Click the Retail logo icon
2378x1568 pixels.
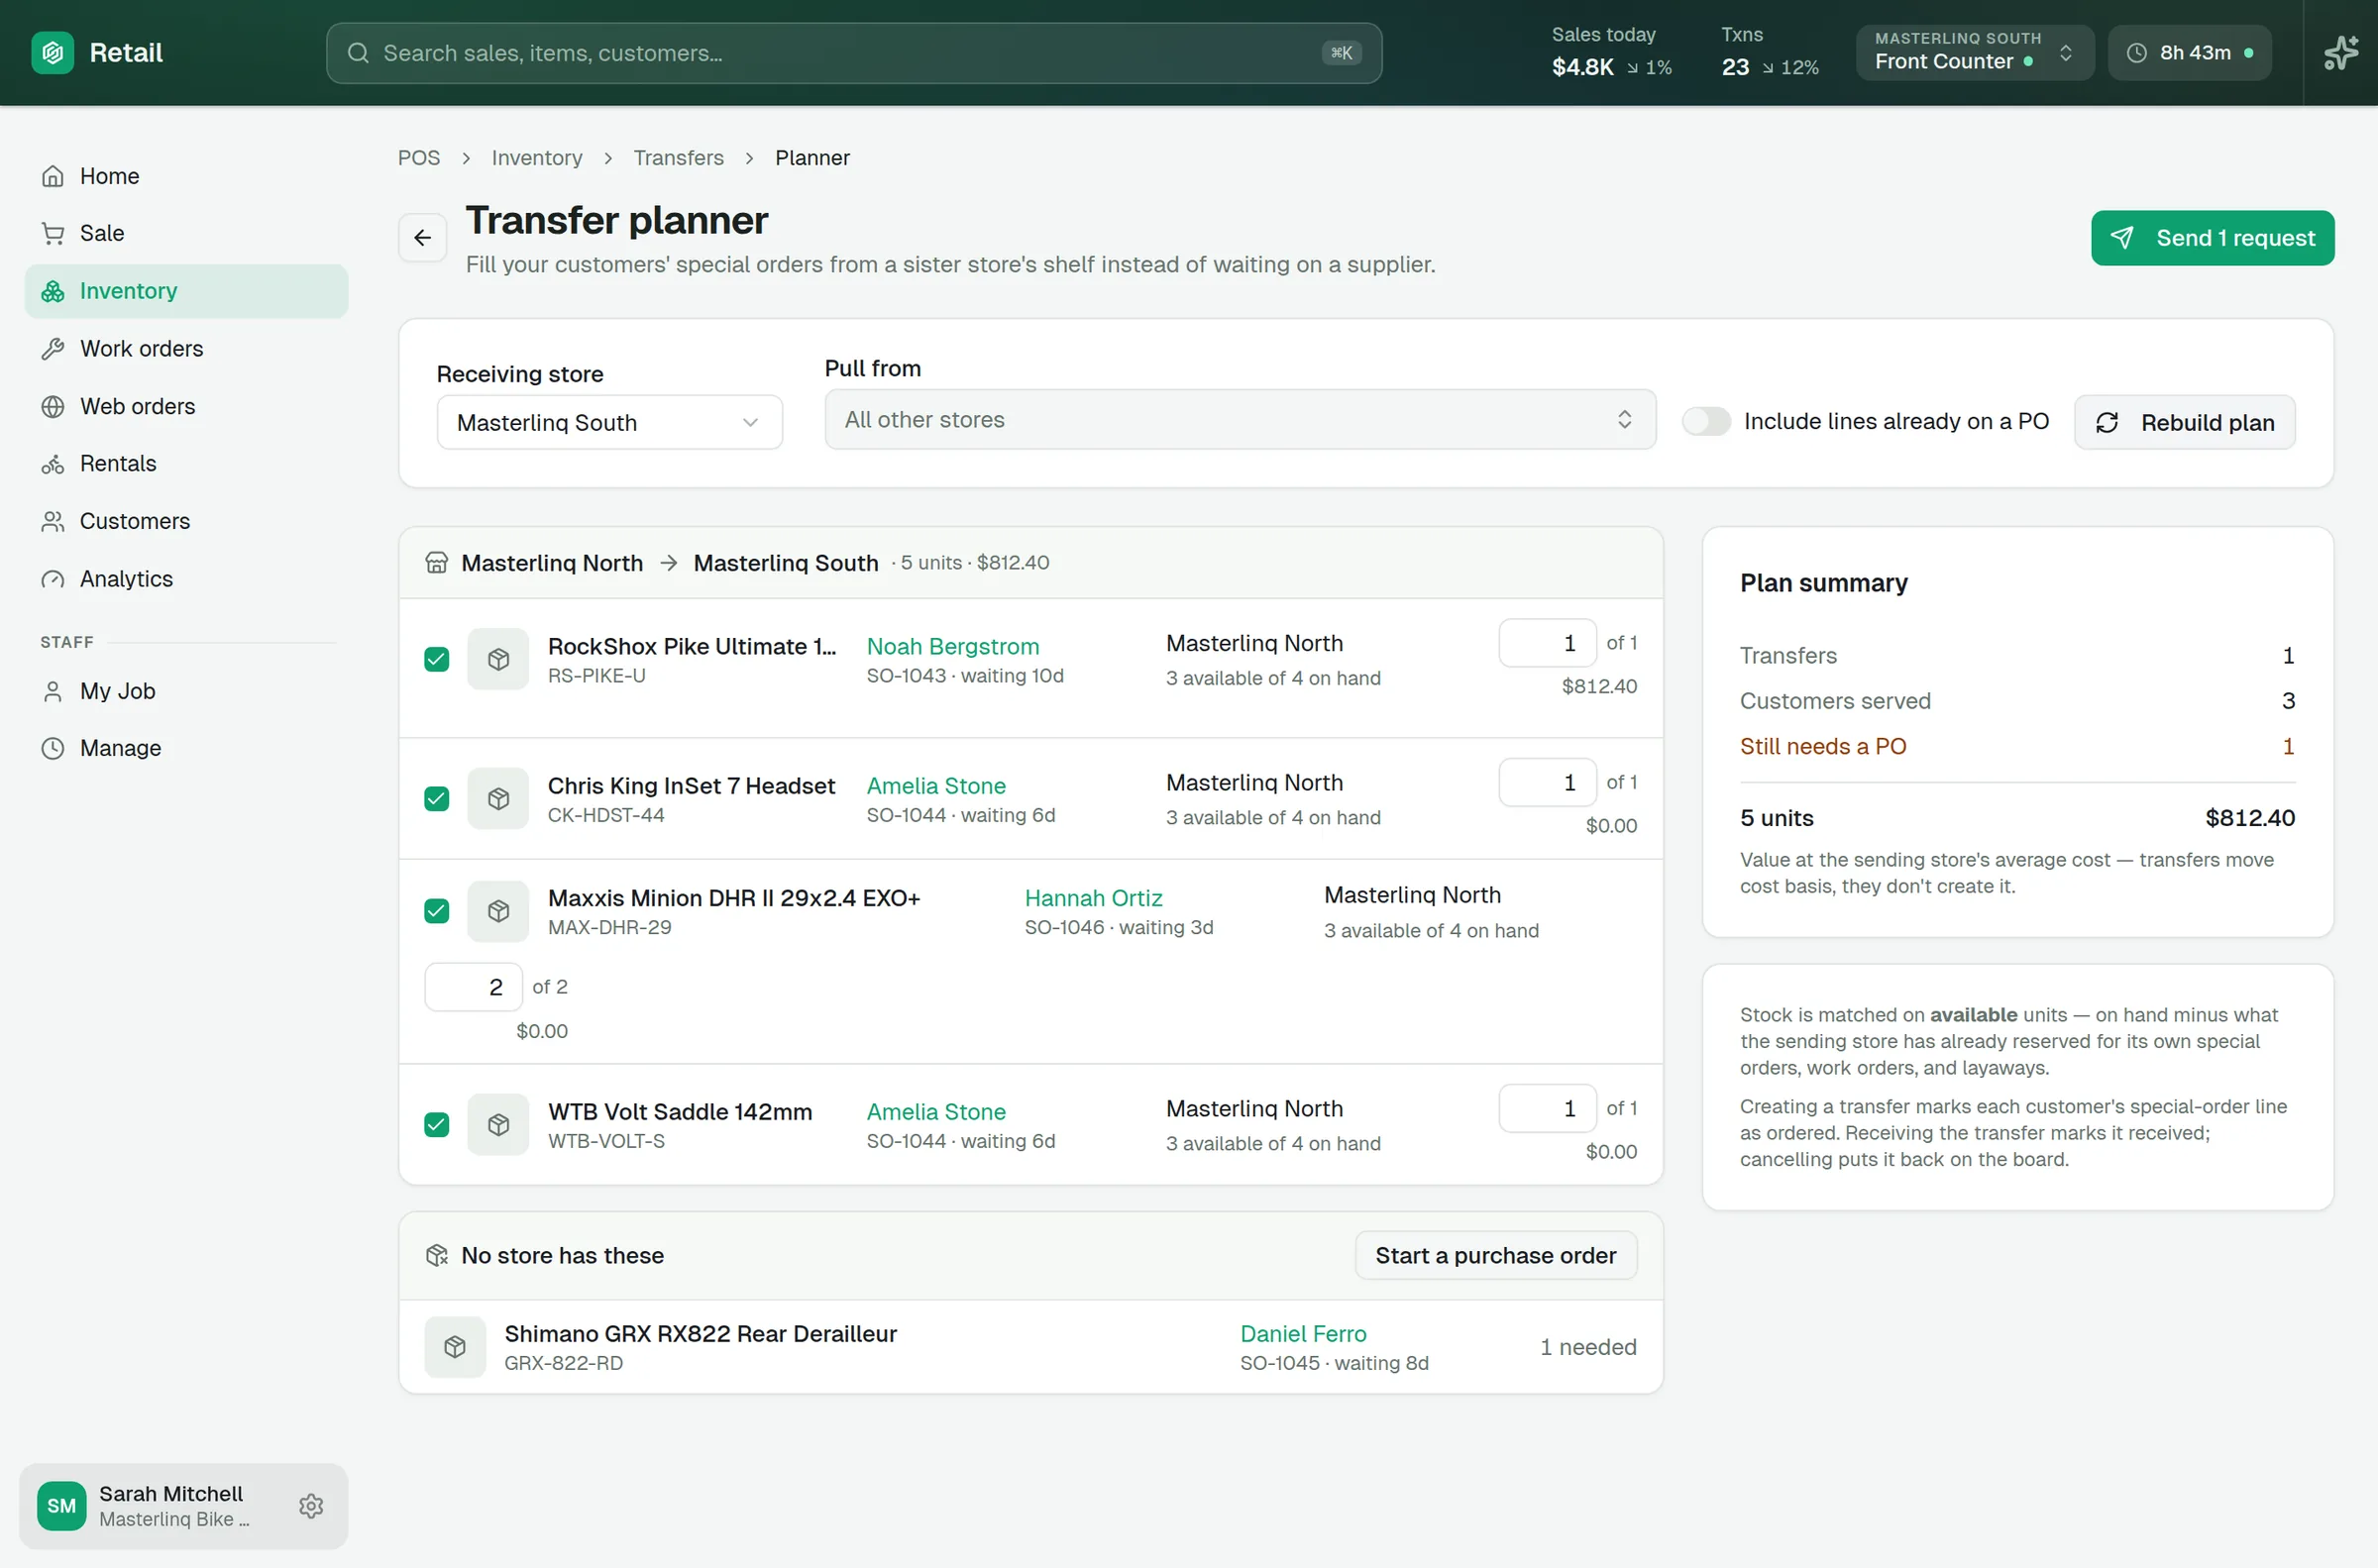(52, 53)
